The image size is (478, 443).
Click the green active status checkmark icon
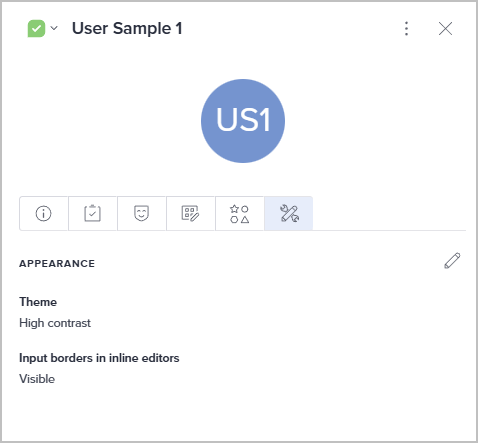(x=36, y=29)
